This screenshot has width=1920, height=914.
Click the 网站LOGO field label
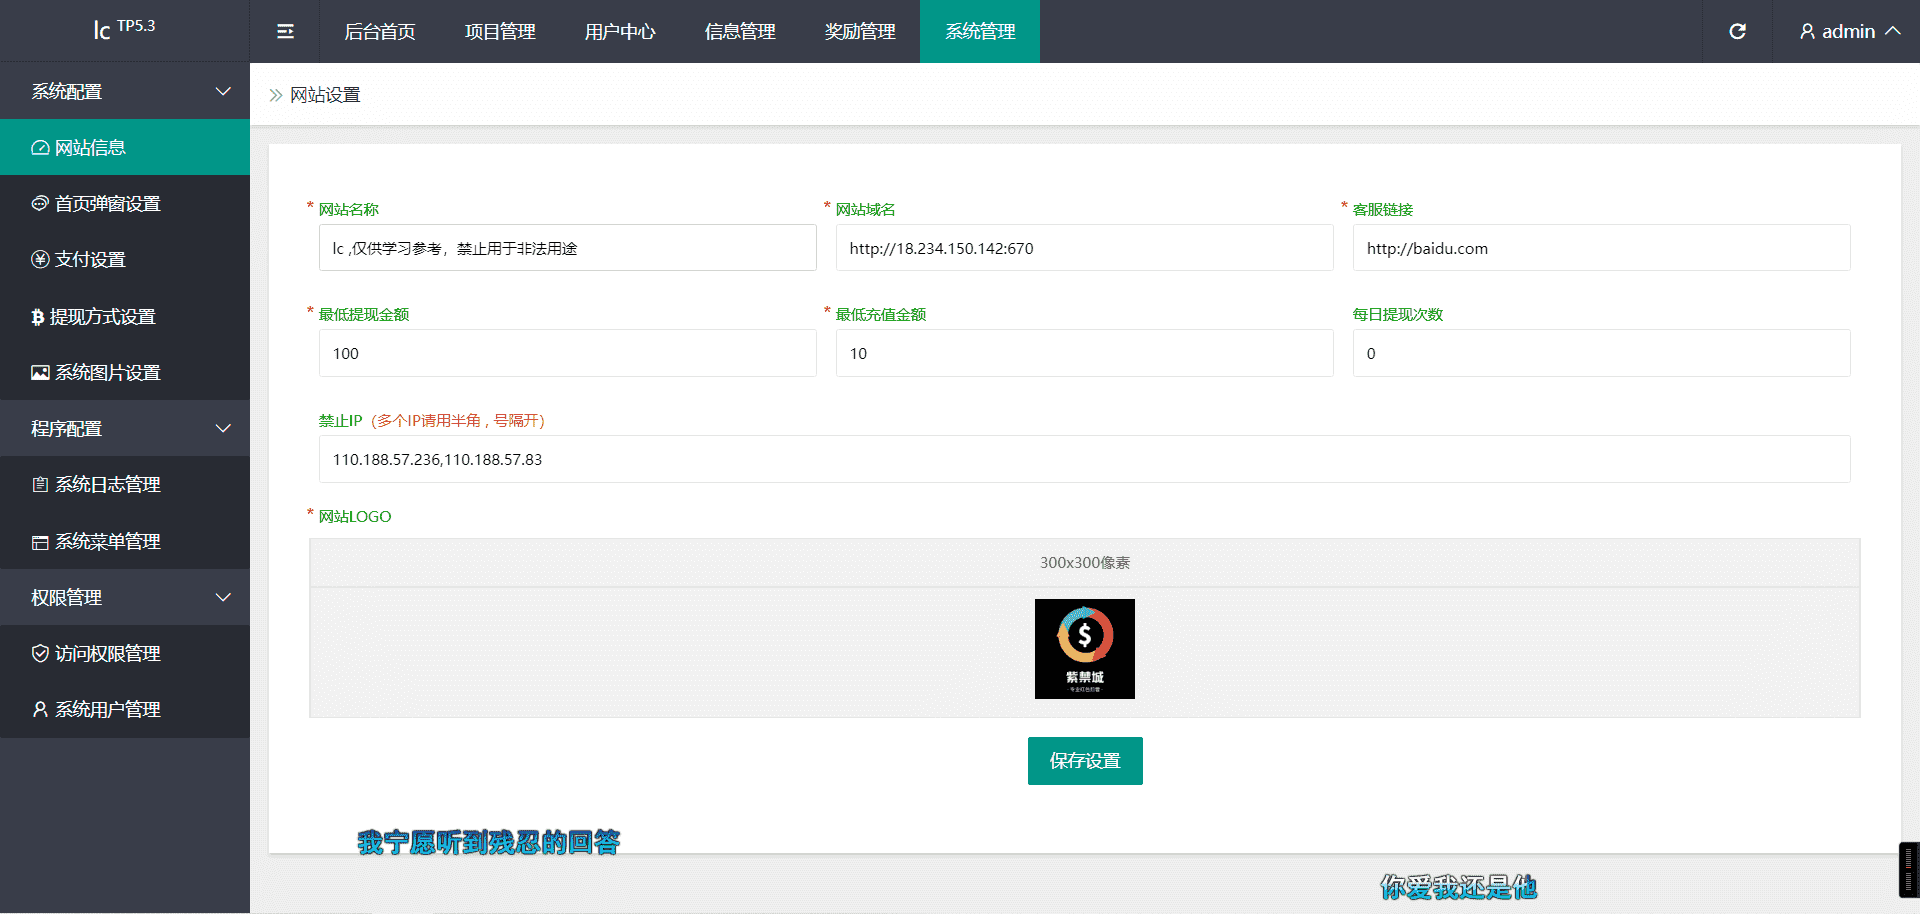click(355, 517)
